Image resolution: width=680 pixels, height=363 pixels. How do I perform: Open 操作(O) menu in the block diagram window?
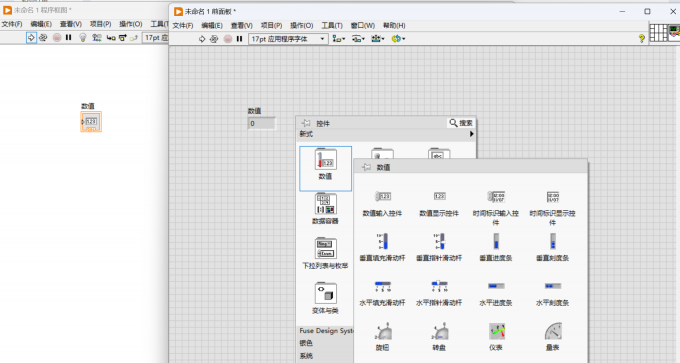point(131,24)
